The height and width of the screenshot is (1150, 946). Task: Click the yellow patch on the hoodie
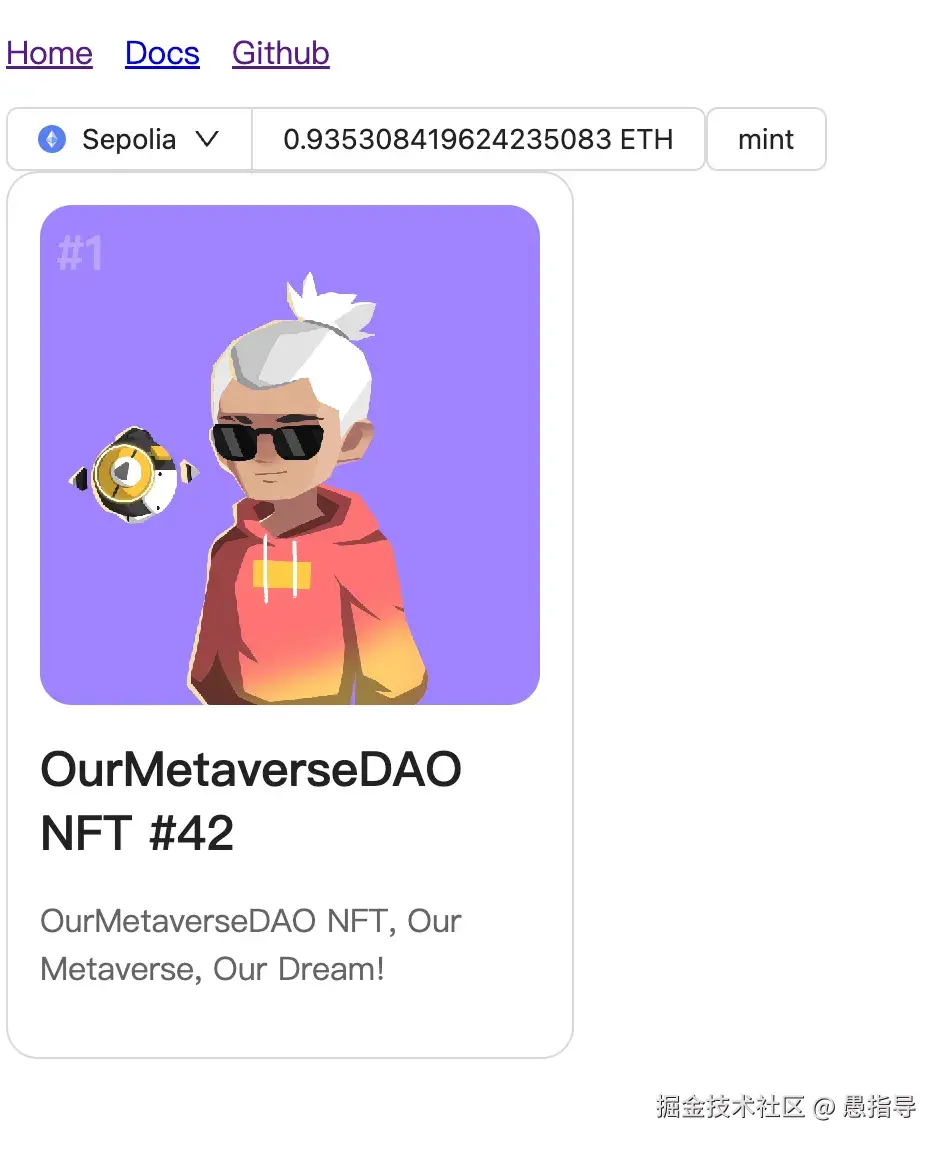(282, 574)
